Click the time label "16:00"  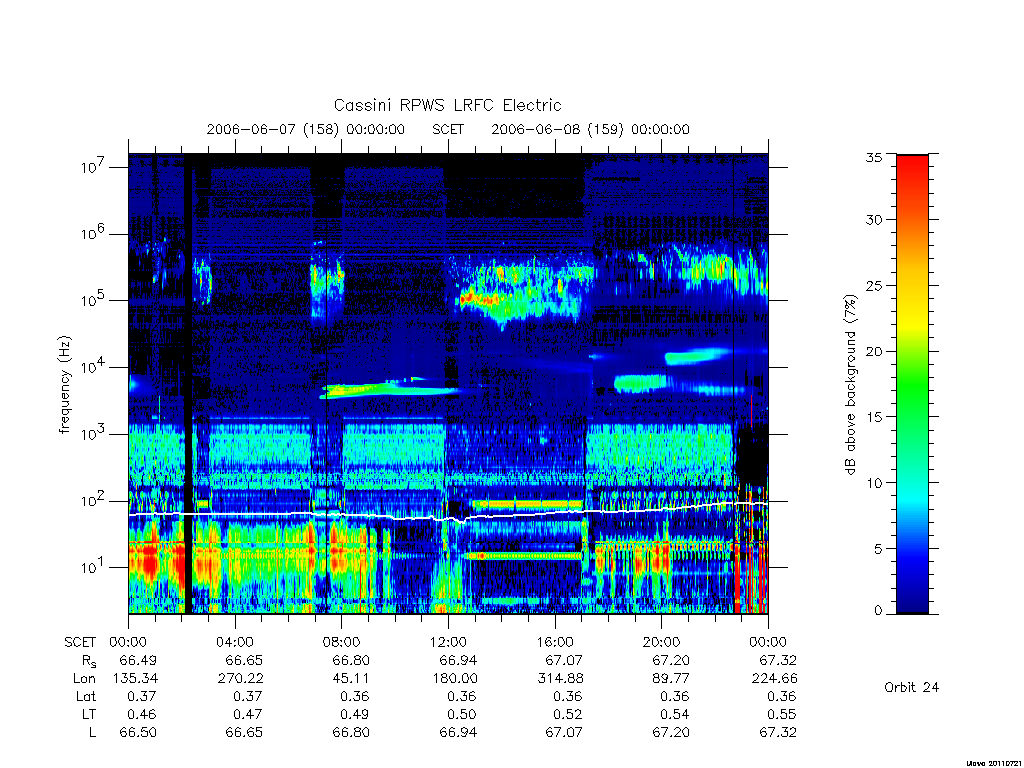coord(554,642)
